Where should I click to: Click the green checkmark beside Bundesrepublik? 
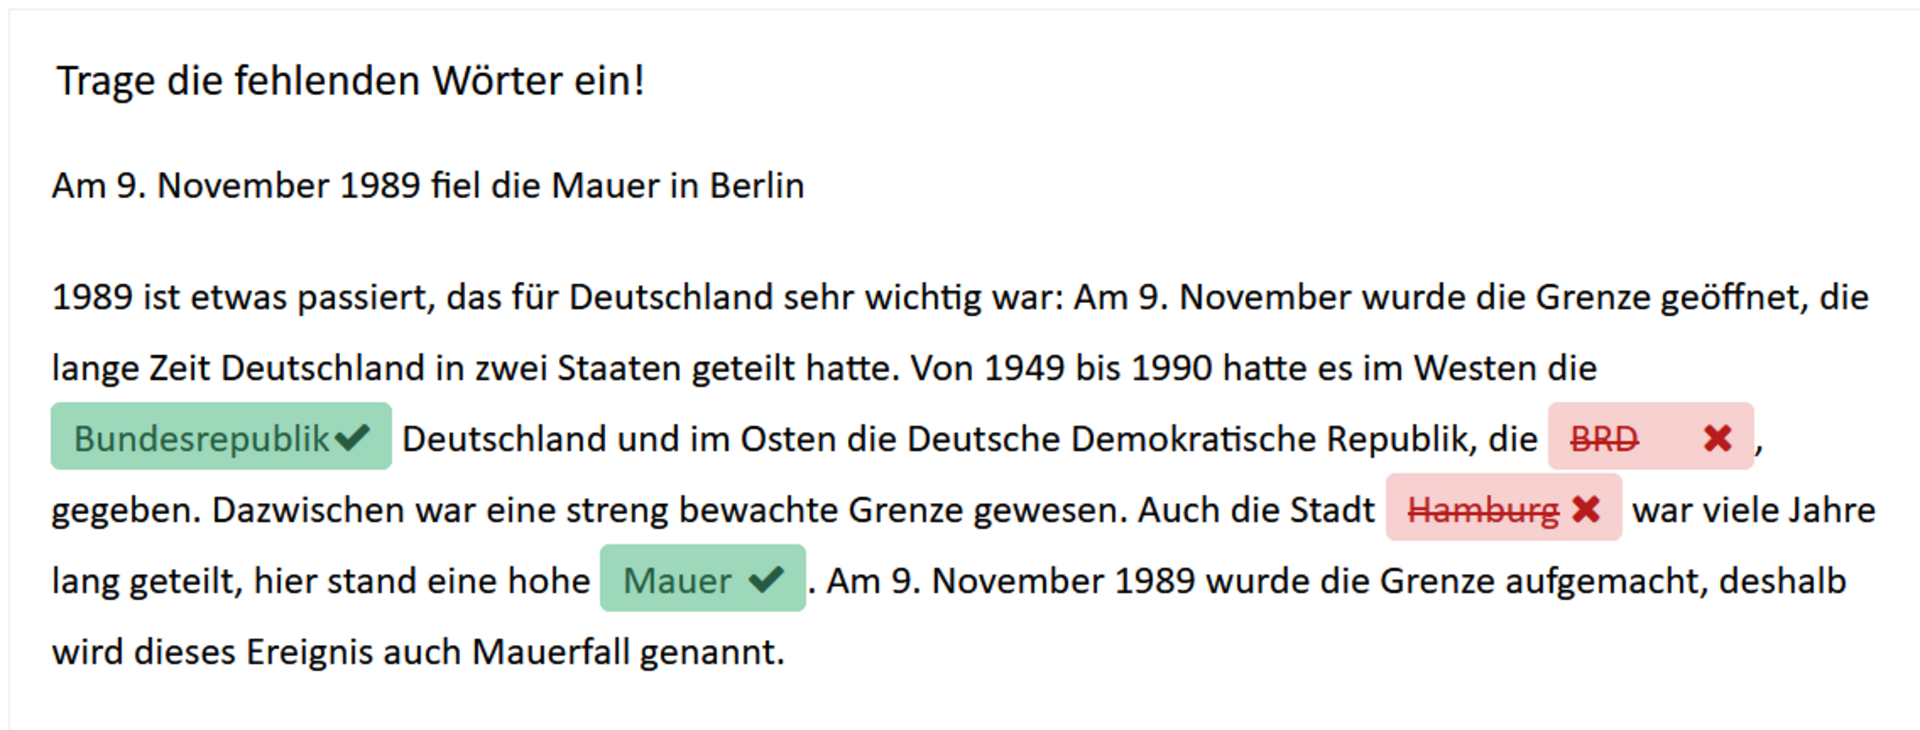tap(352, 437)
